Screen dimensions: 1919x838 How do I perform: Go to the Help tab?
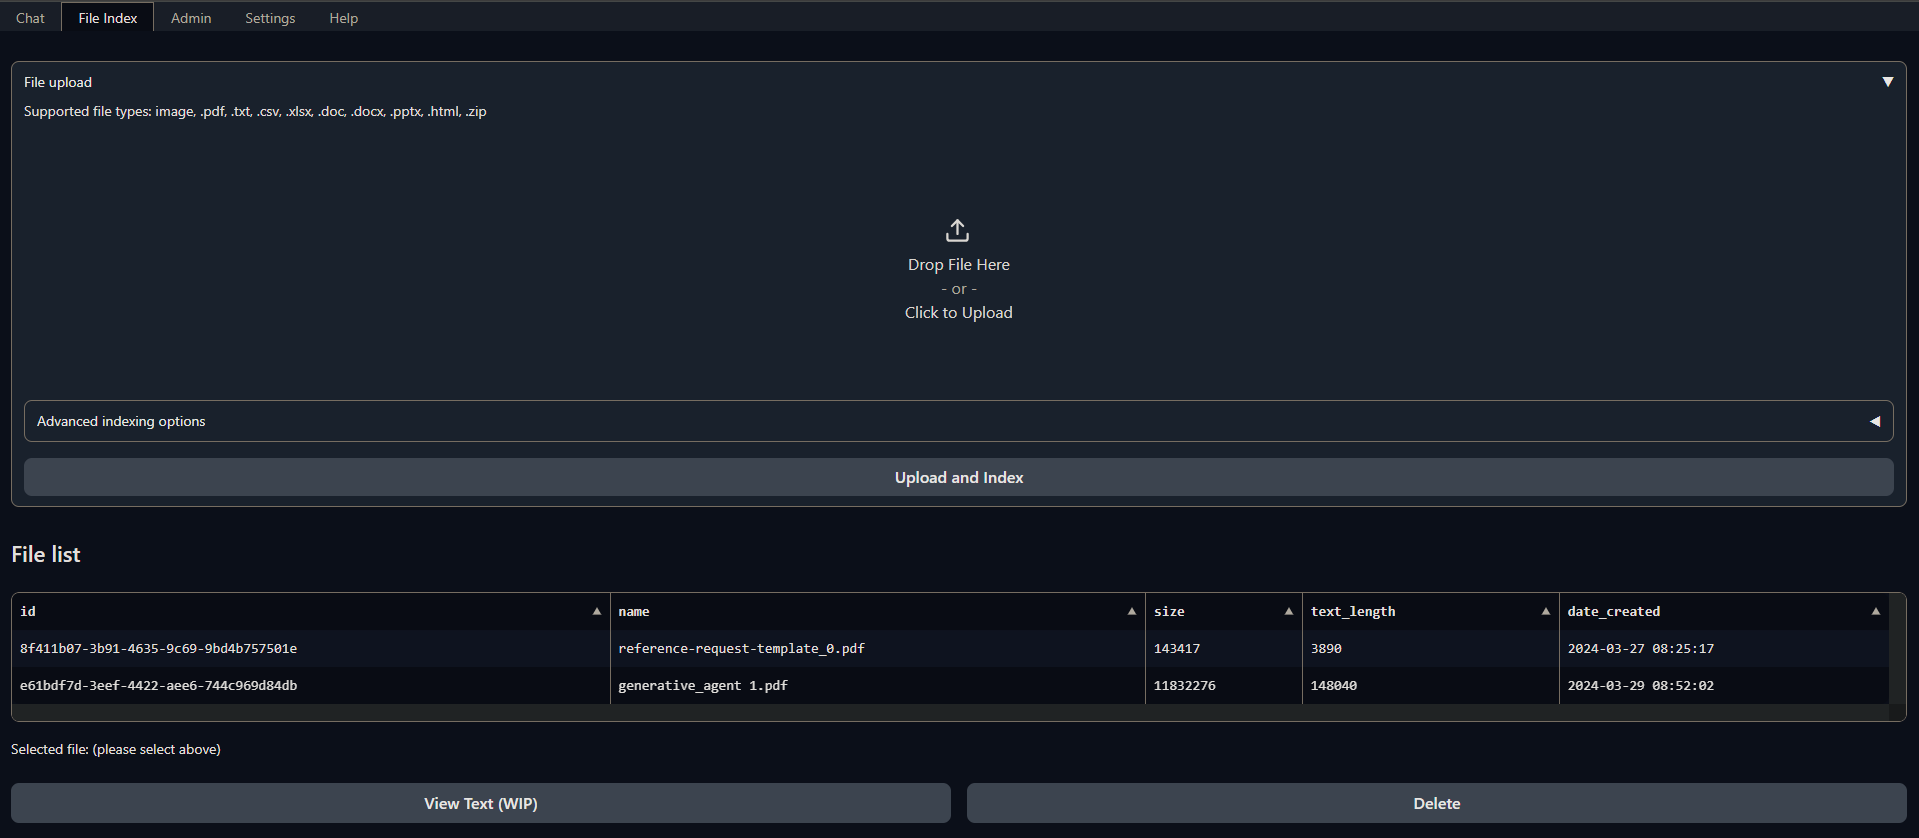343,18
